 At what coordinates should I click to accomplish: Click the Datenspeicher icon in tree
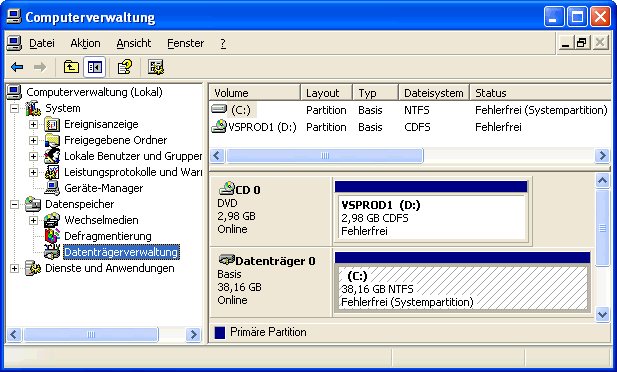coord(33,204)
